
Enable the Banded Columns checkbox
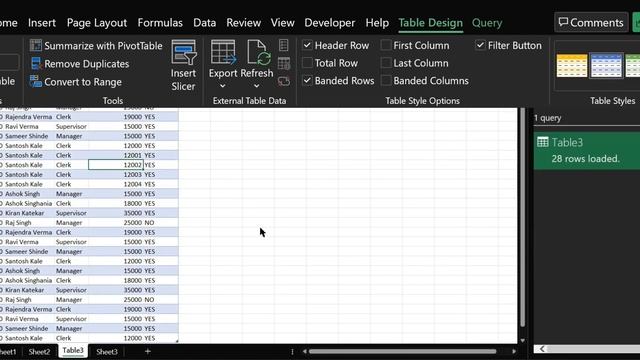[386, 80]
